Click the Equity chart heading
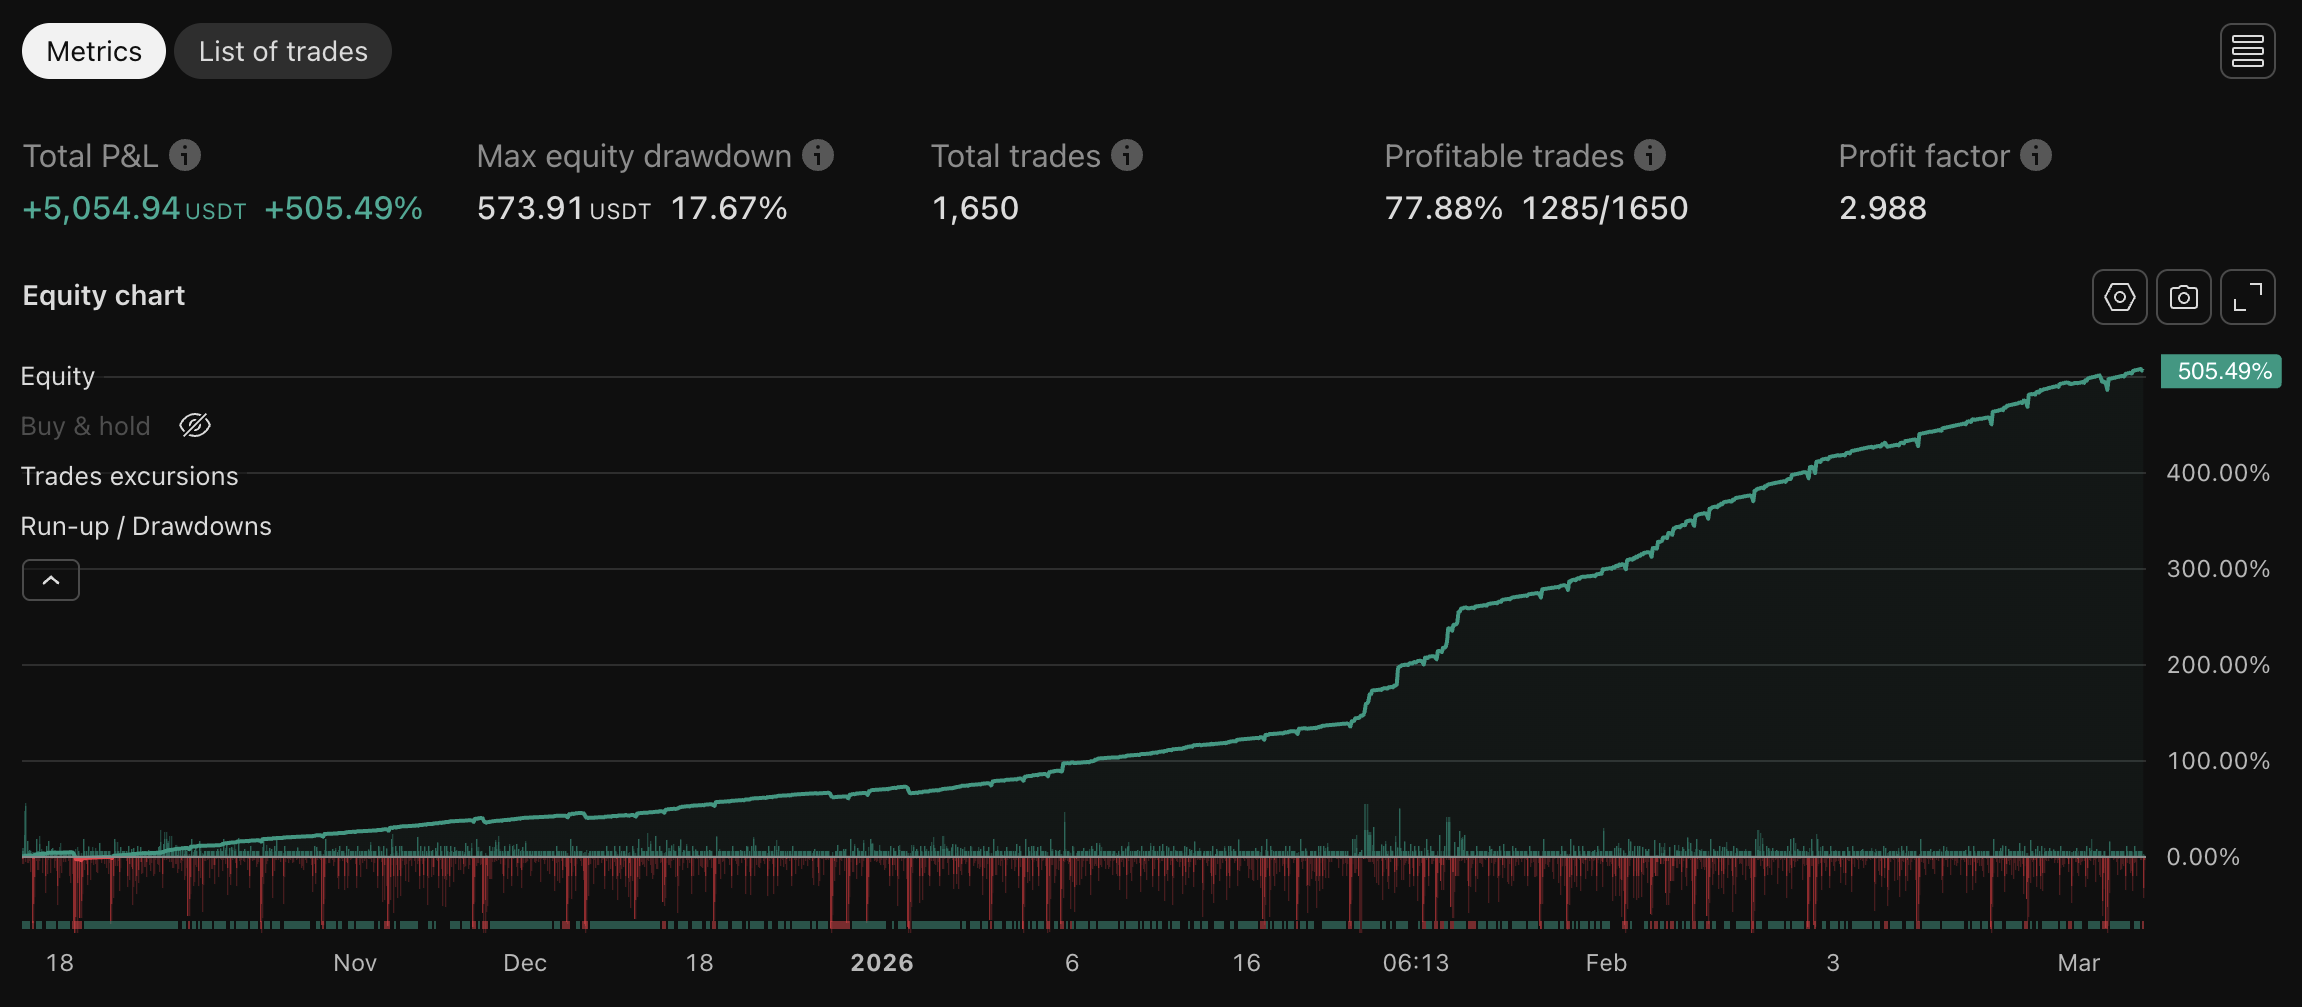Viewport: 2302px width, 1007px height. click(104, 296)
